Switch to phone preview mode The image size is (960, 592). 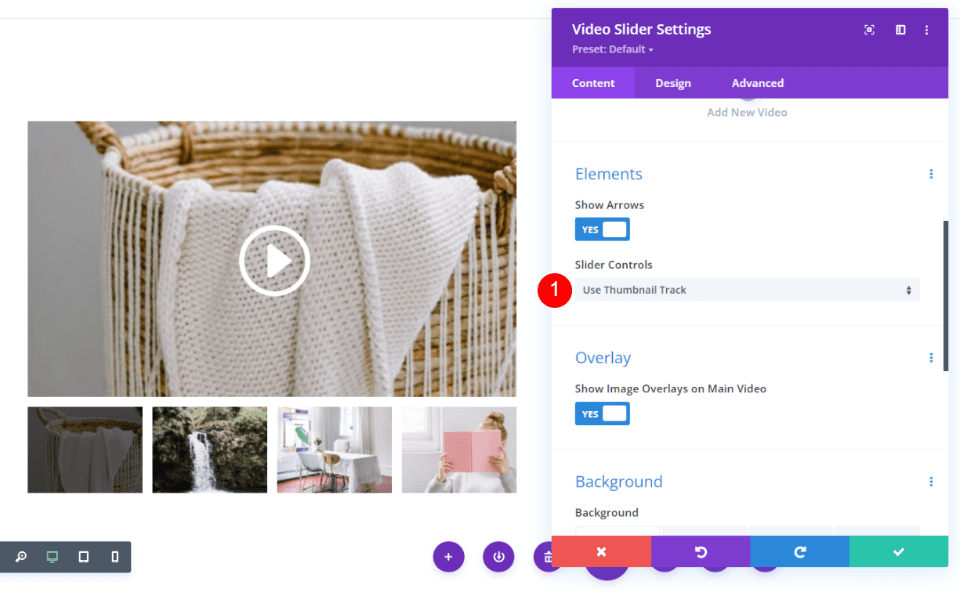113,557
